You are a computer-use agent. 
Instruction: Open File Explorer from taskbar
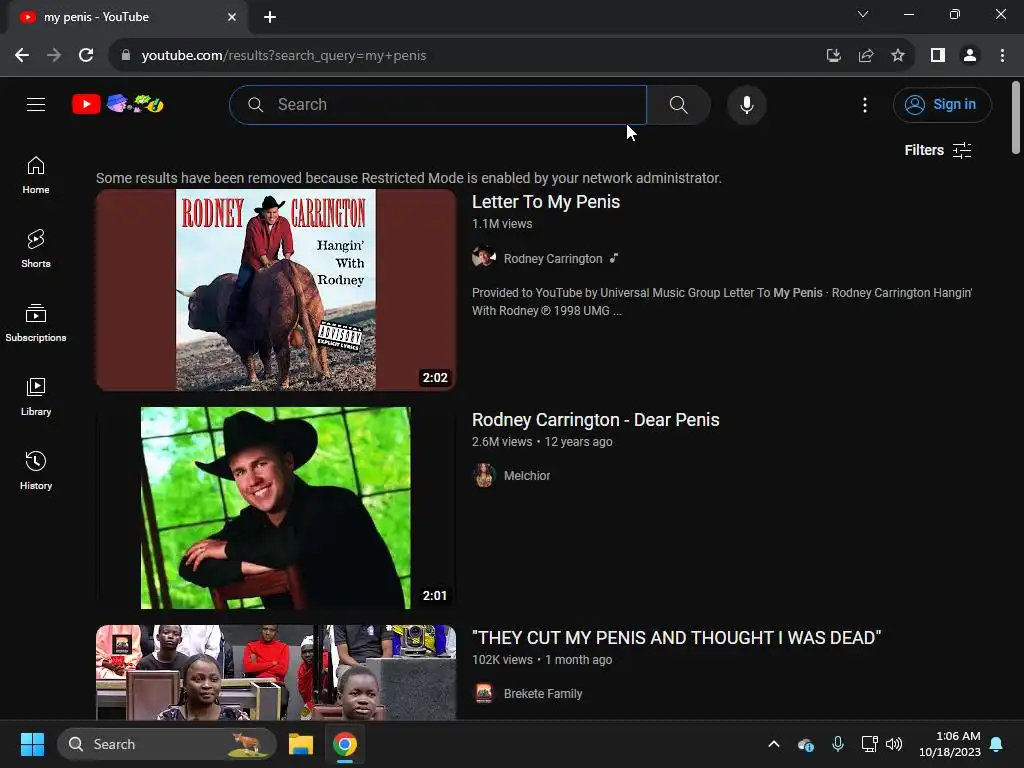tap(301, 744)
